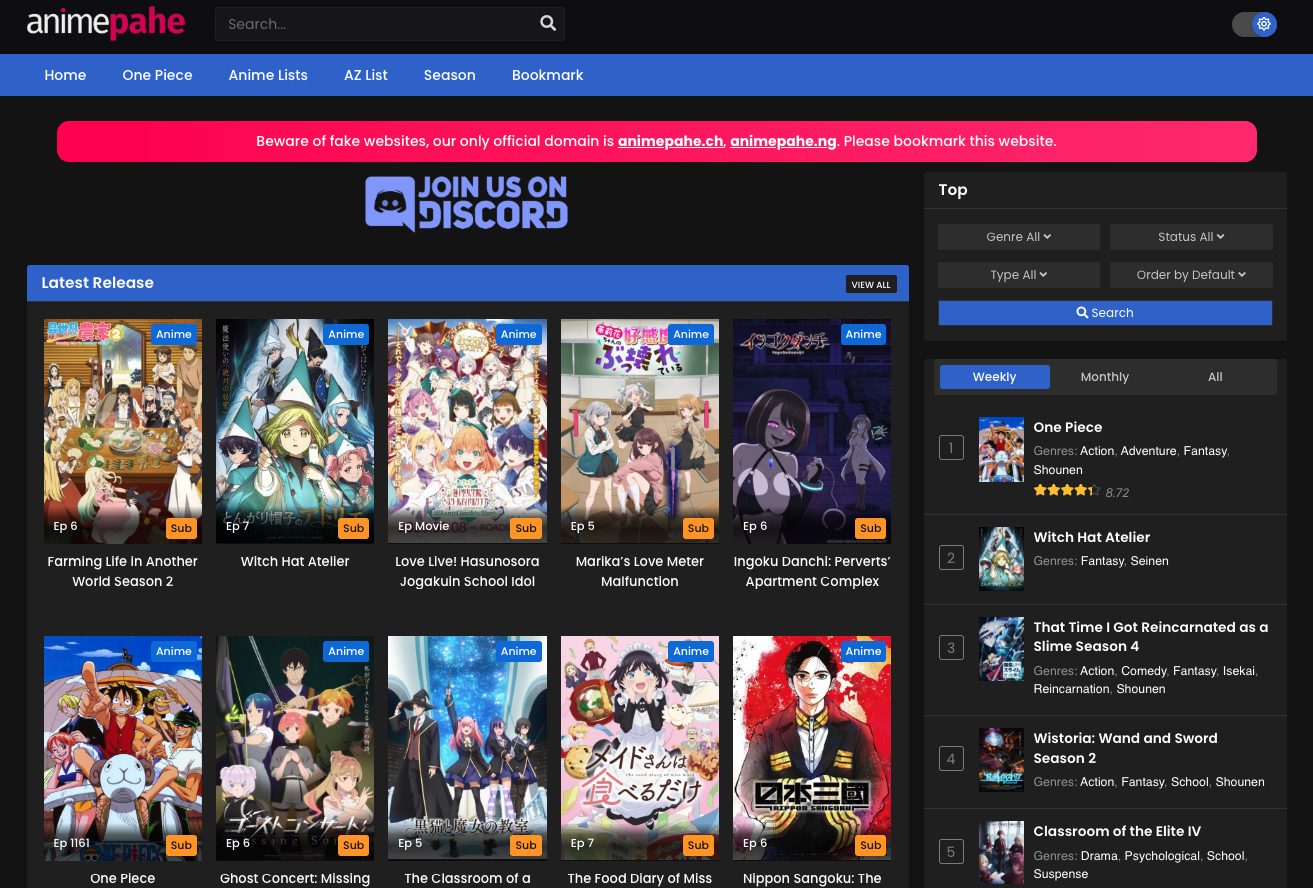Click the Comedy genre link
1313x888 pixels.
(x=1144, y=671)
